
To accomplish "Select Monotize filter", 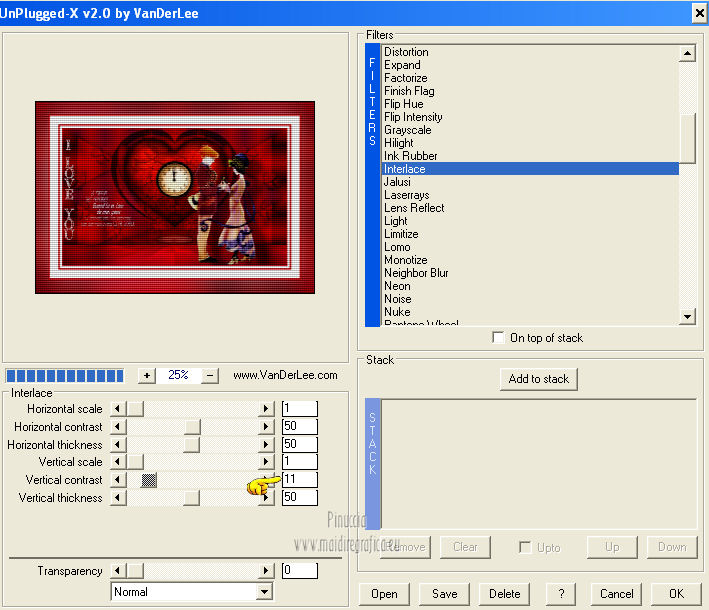I will pos(530,260).
